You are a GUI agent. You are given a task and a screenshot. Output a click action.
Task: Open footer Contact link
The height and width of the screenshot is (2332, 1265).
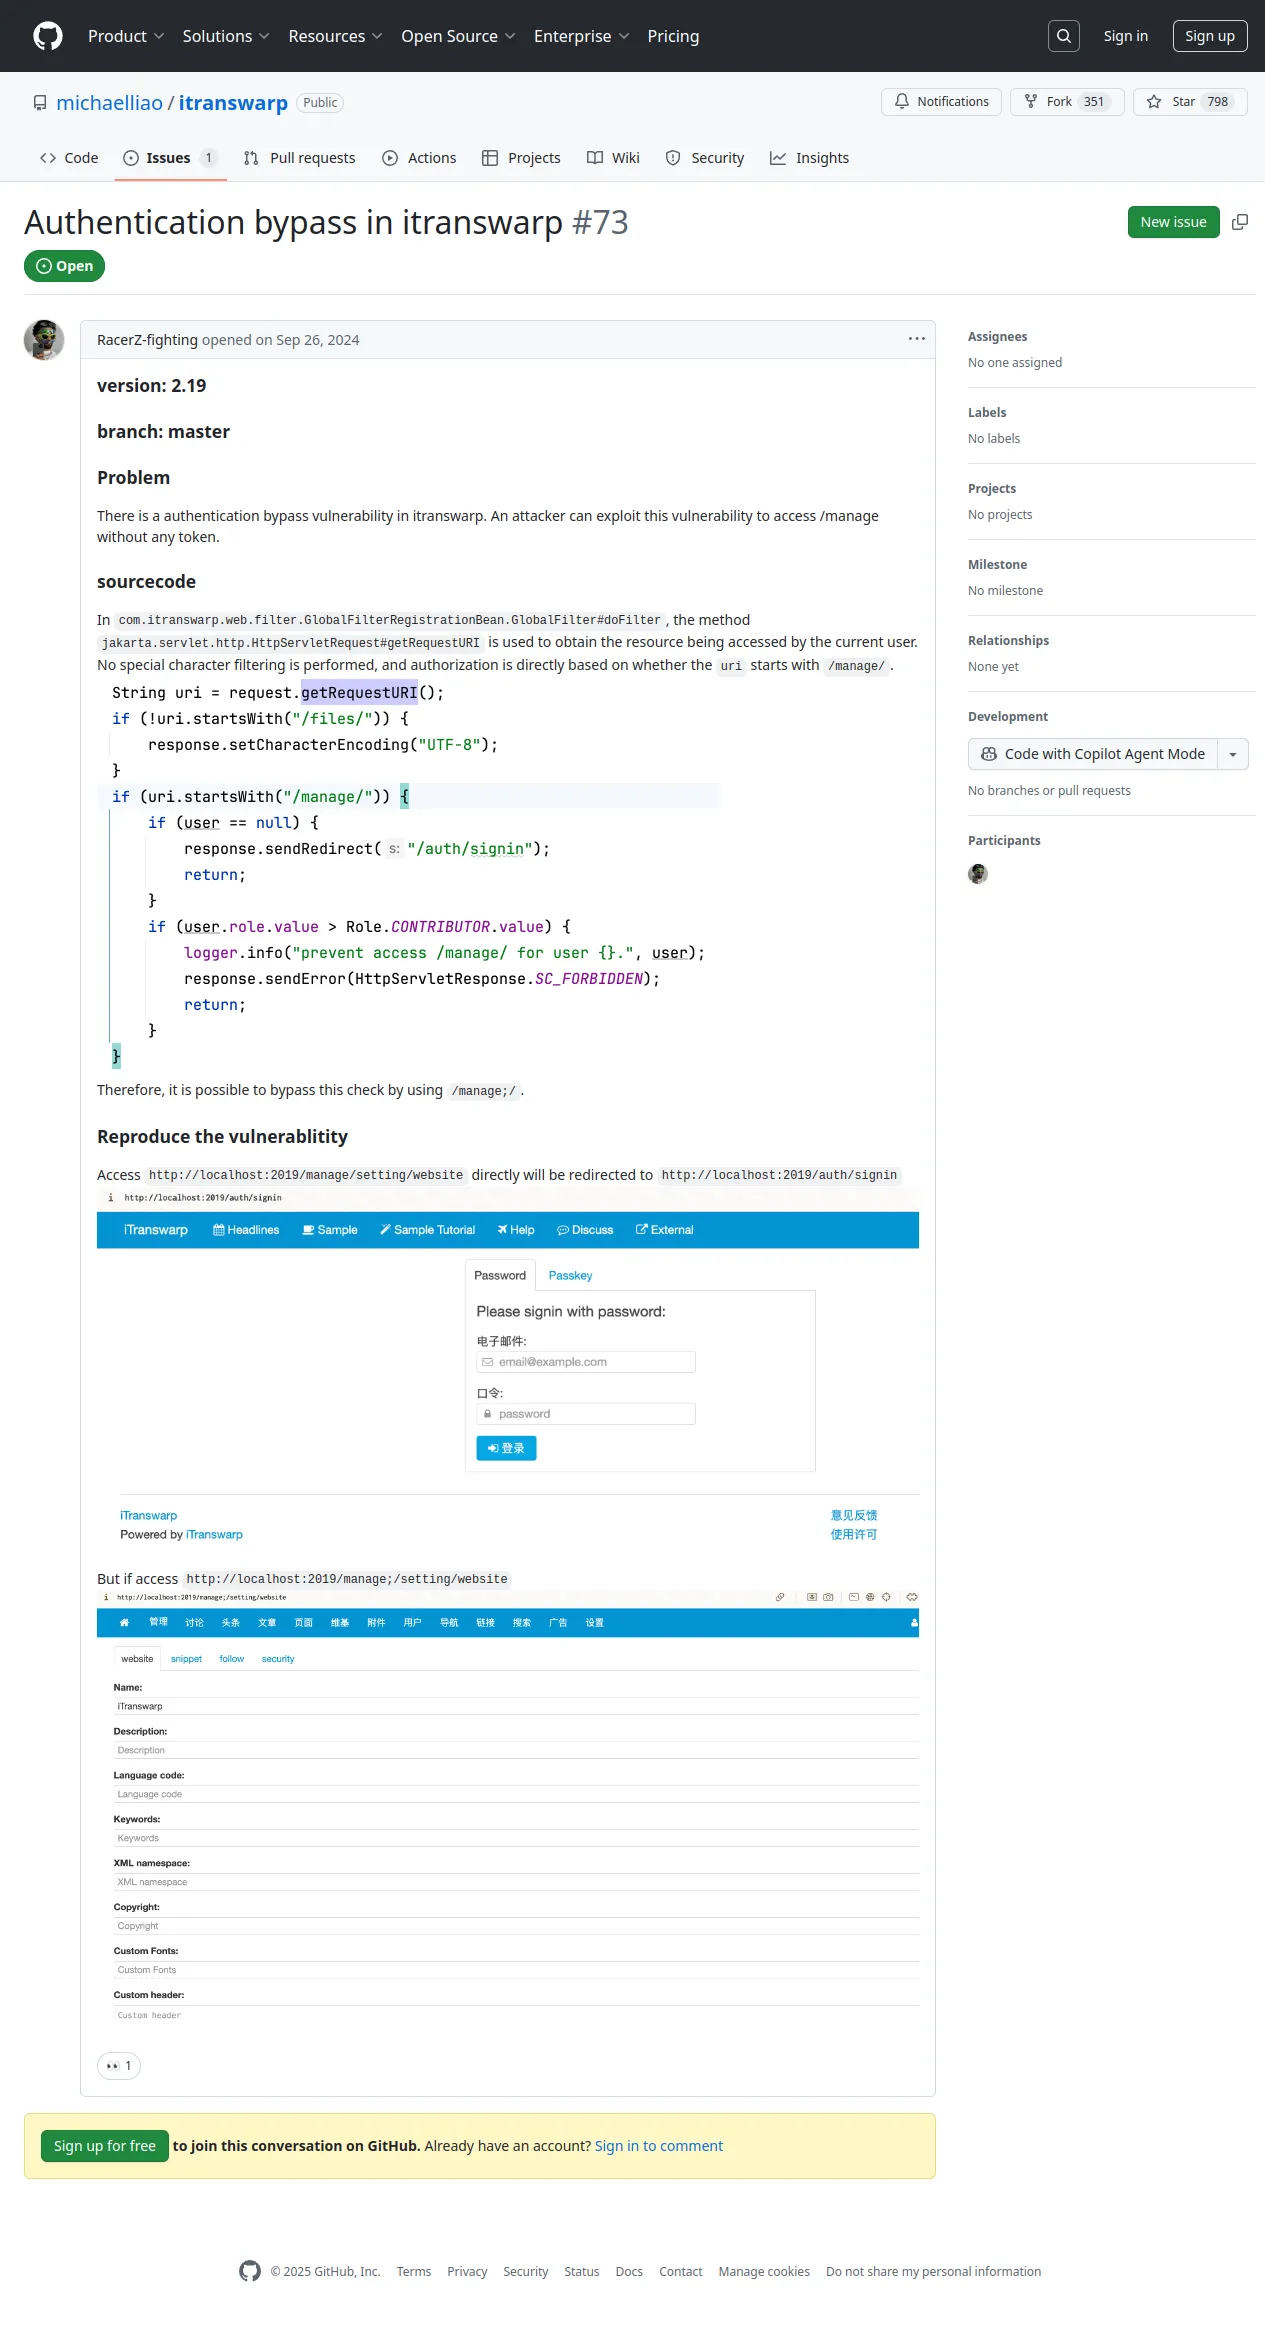(681, 2271)
